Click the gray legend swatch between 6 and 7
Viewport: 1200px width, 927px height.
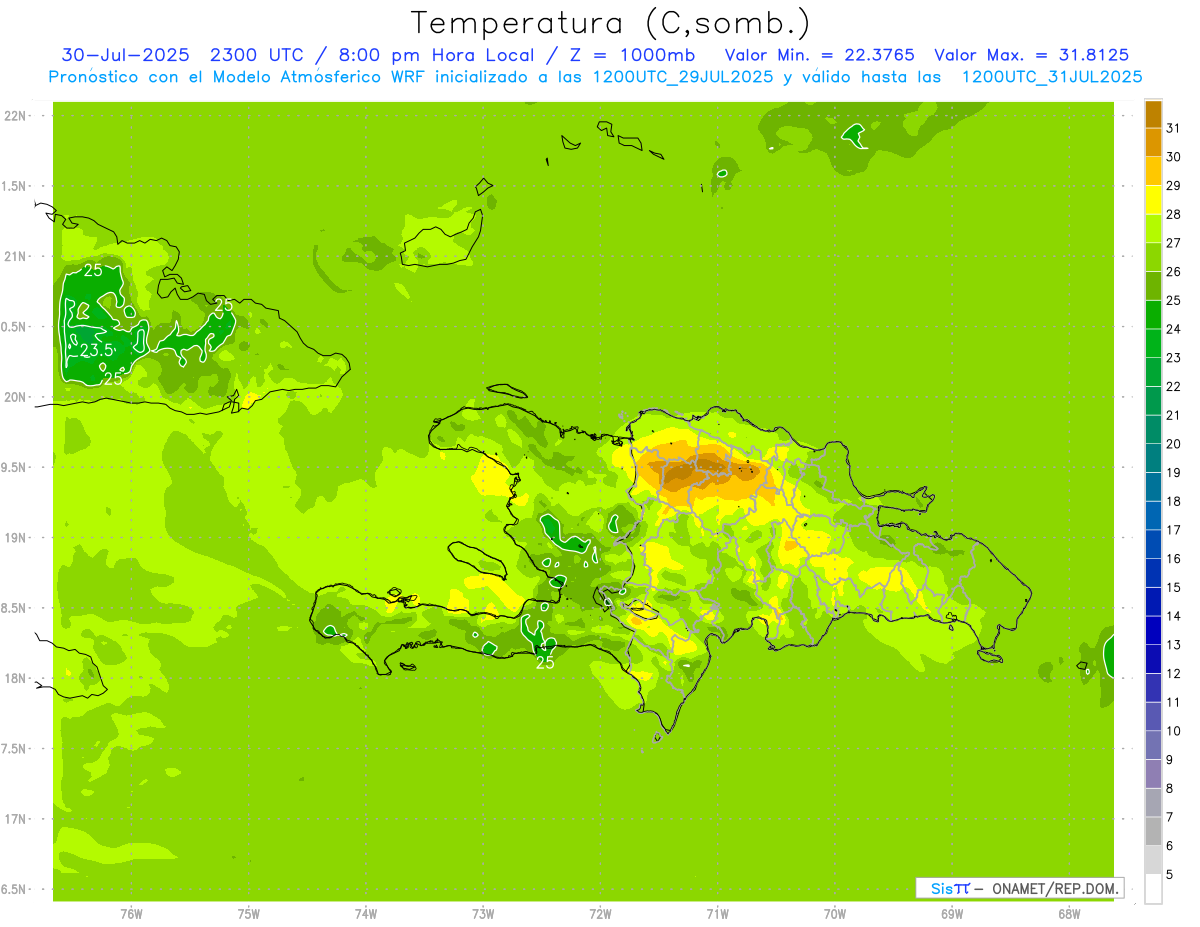click(1153, 831)
